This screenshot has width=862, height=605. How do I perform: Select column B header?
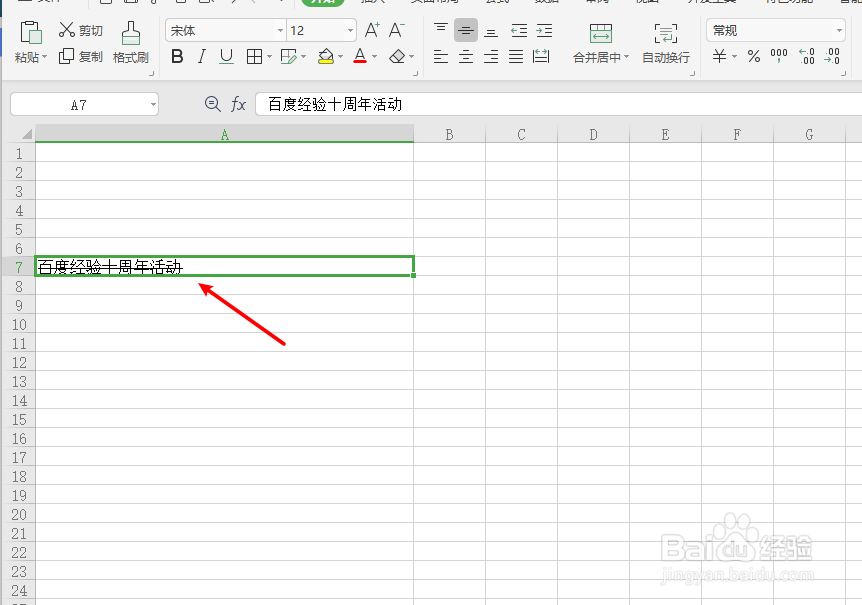click(x=449, y=135)
